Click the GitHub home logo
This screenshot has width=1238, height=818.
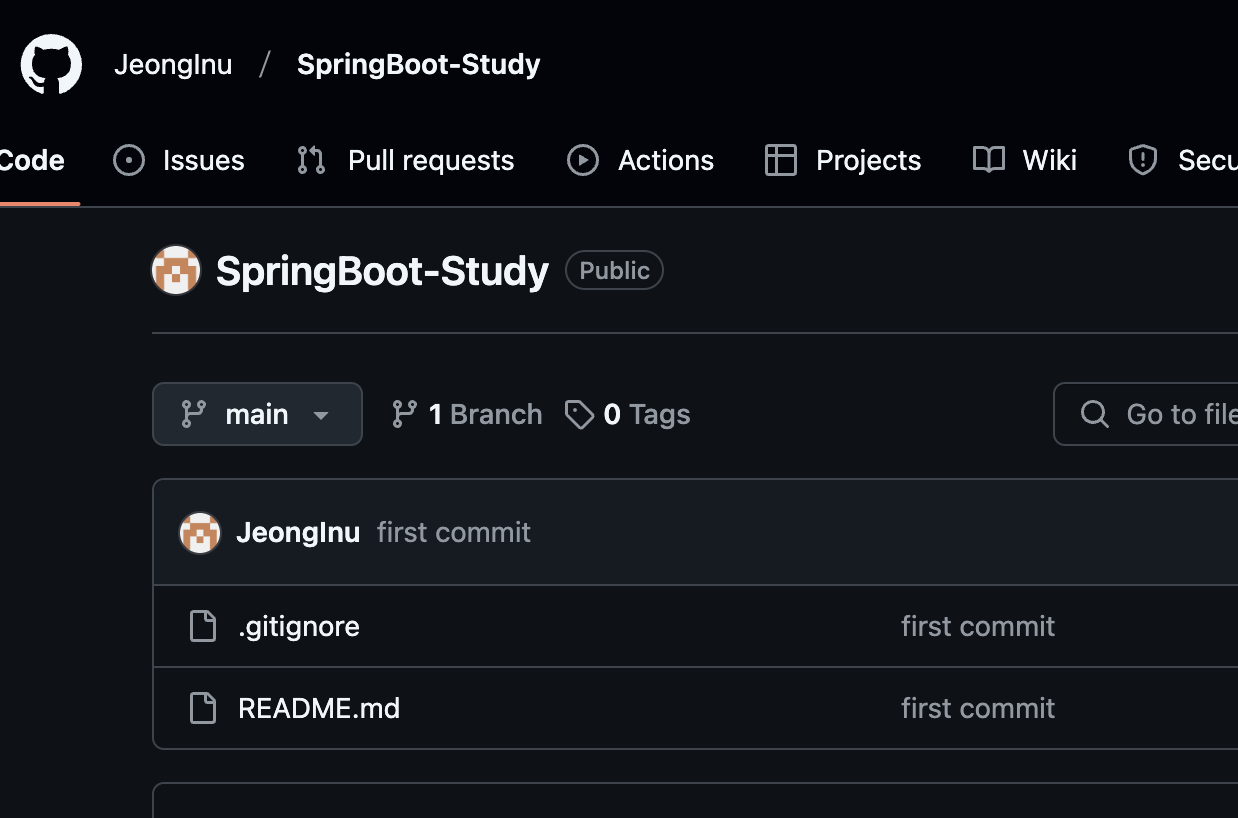click(50, 64)
